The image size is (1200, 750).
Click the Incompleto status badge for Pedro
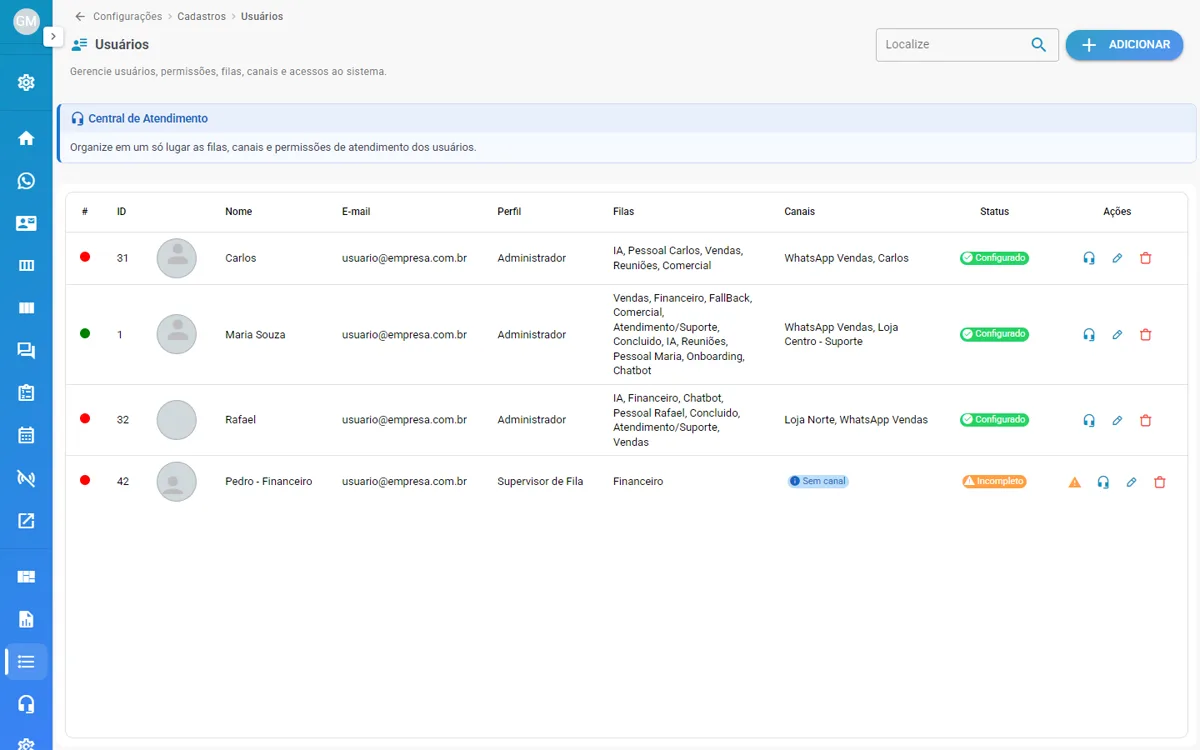tap(994, 481)
